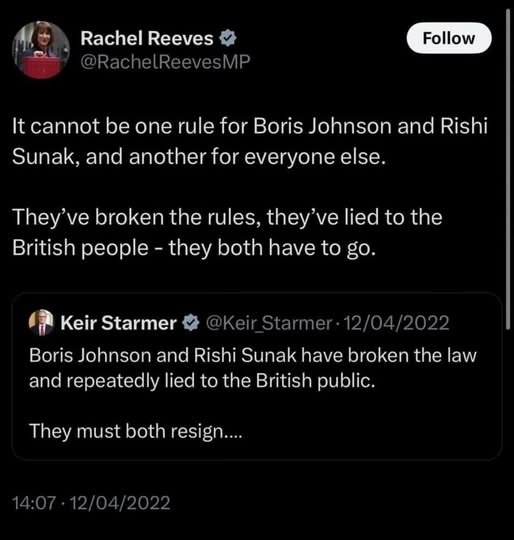Click Keir Starmer's avatar in the quoted tweet
514x540 pixels.
(41, 323)
